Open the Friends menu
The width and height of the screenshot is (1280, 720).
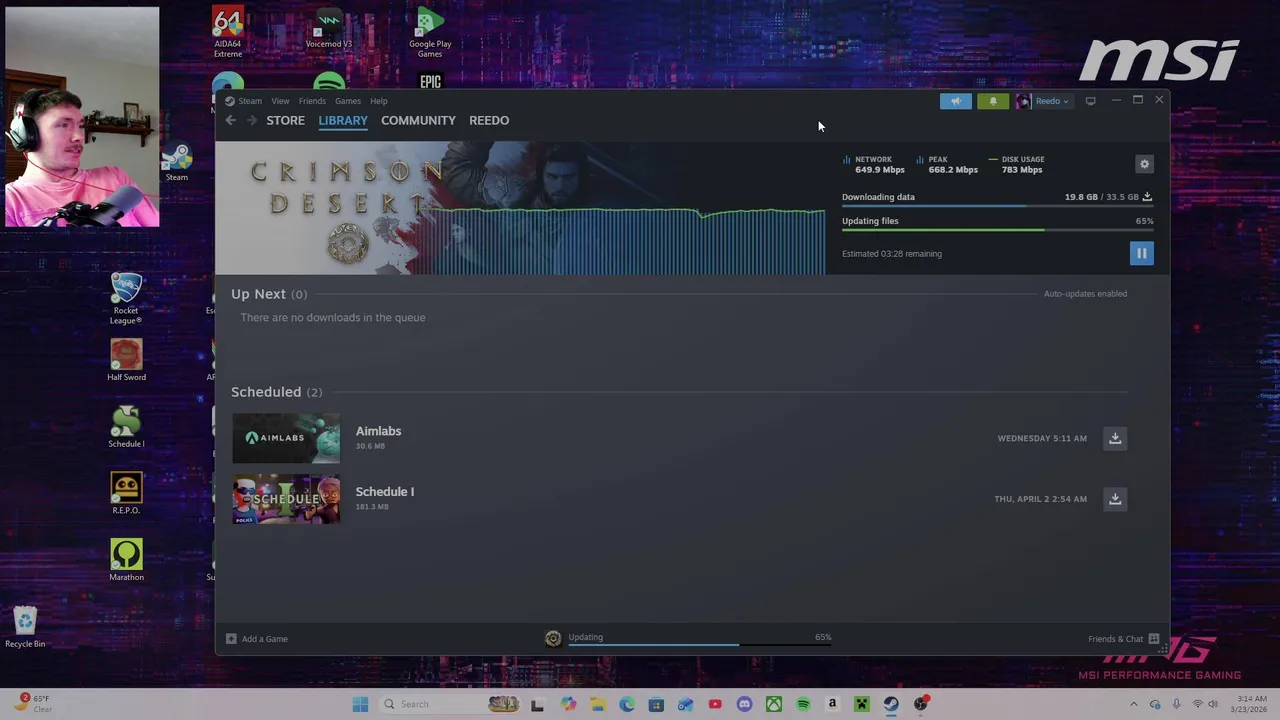[x=312, y=101]
